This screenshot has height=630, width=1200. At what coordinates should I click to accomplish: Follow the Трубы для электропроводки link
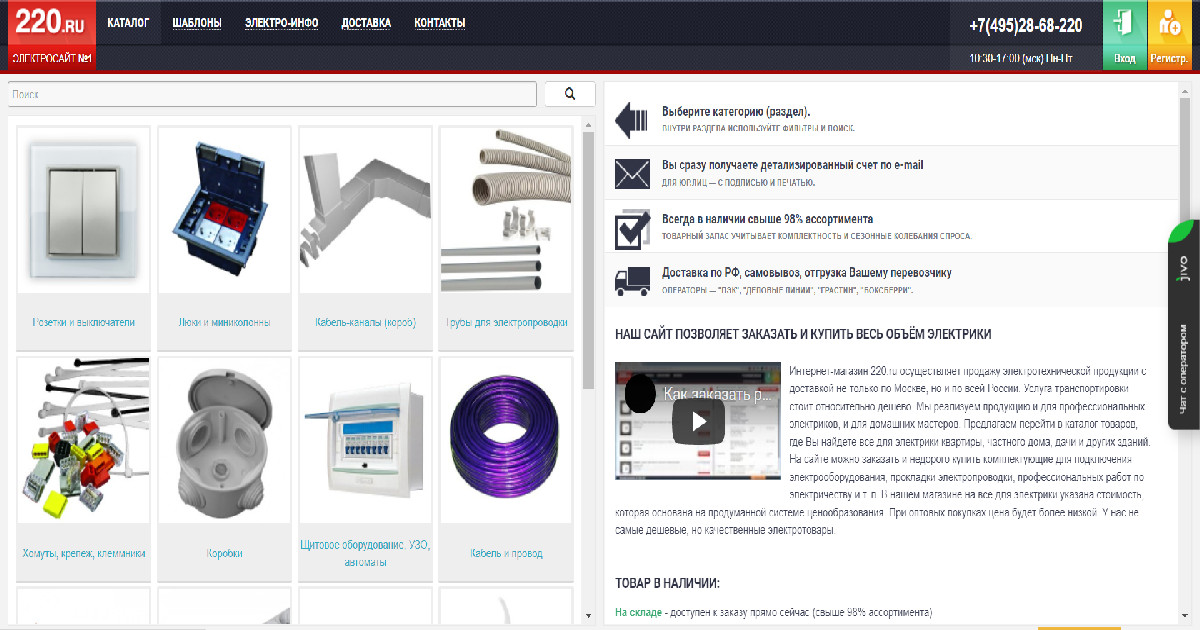point(506,323)
